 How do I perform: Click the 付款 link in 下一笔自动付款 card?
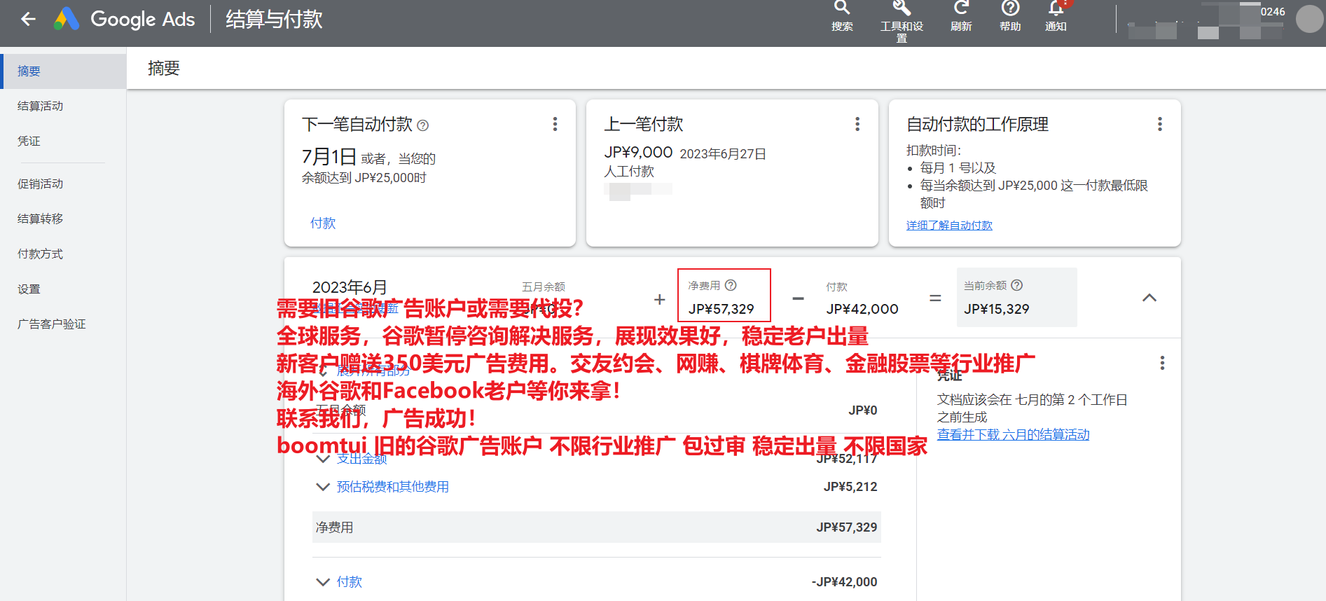click(323, 223)
